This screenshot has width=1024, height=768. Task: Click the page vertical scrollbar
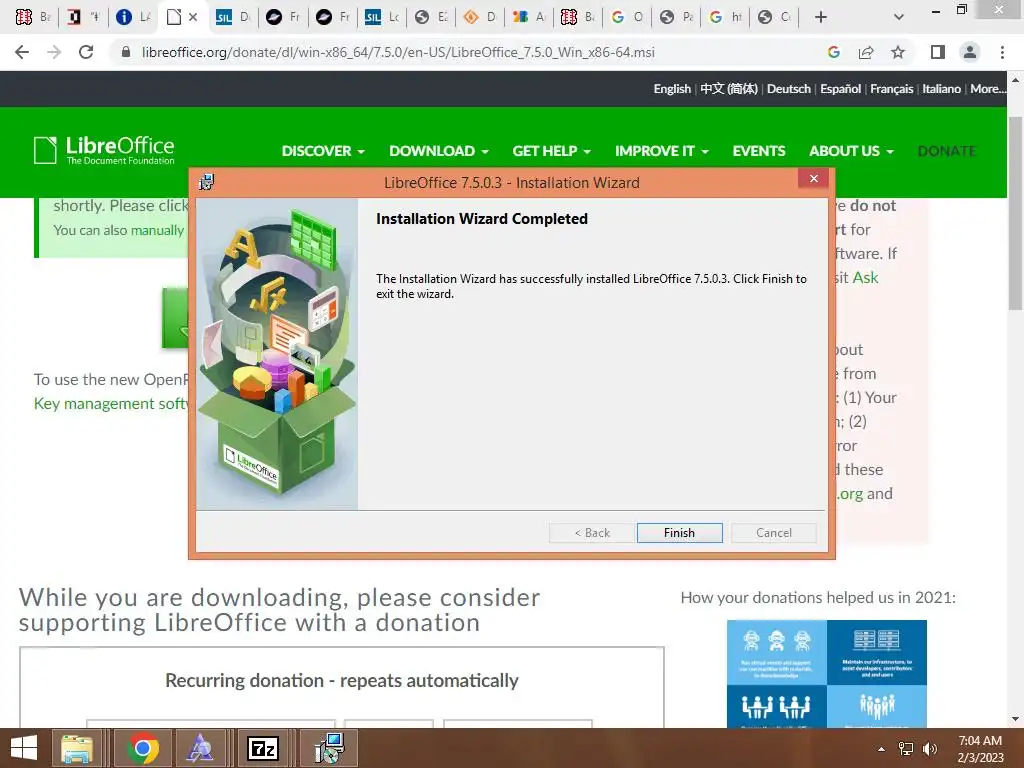point(1015,216)
